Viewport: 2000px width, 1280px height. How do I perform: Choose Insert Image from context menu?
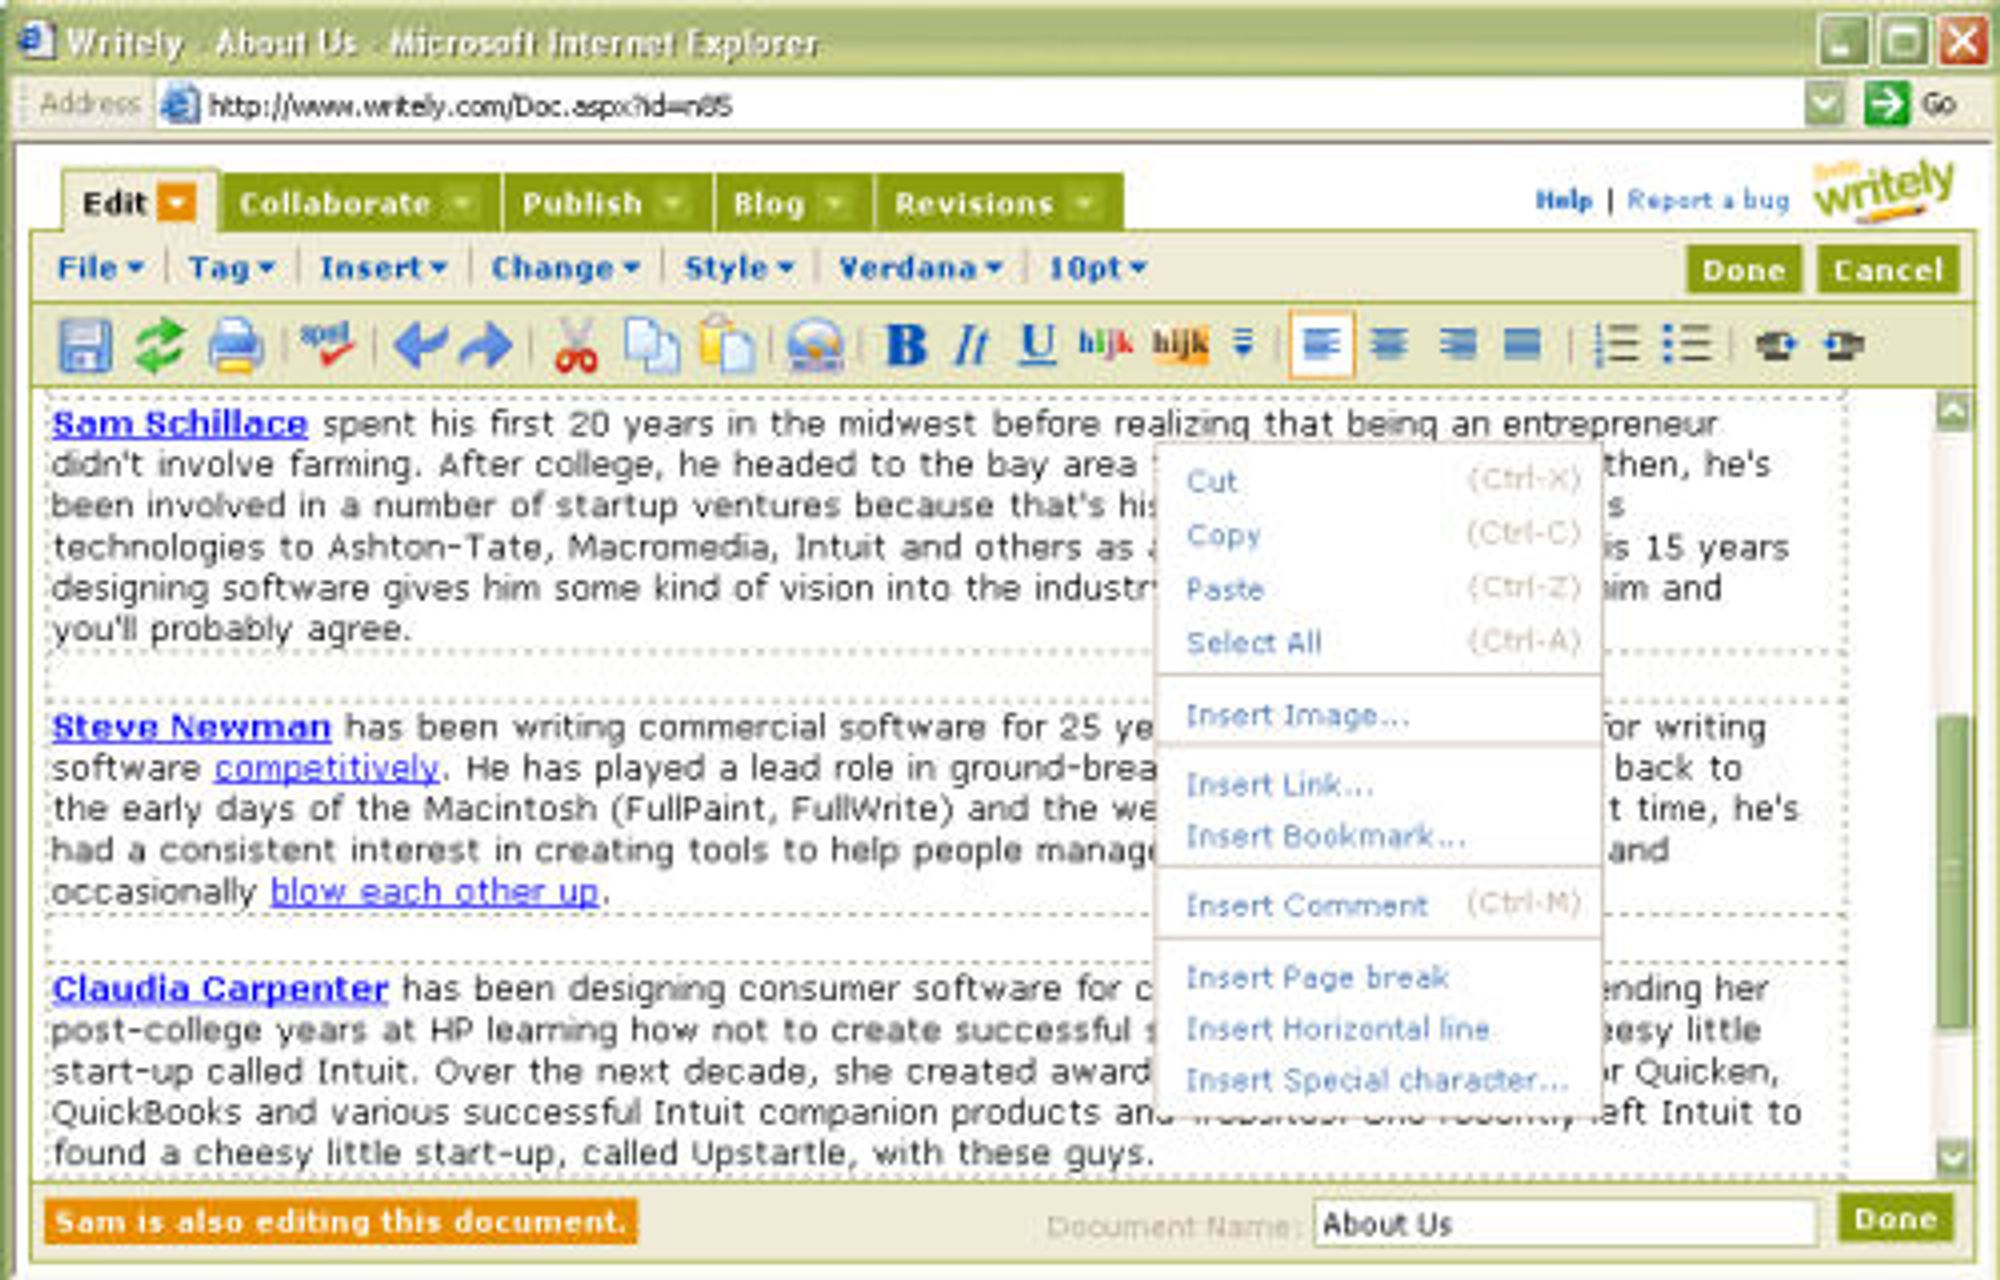[x=1380, y=716]
